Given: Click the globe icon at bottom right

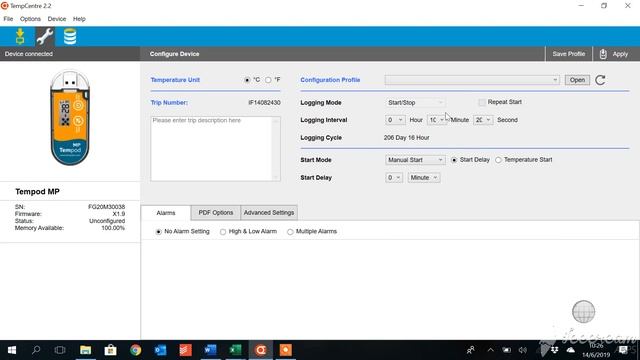Looking at the screenshot, I should coord(583,311).
